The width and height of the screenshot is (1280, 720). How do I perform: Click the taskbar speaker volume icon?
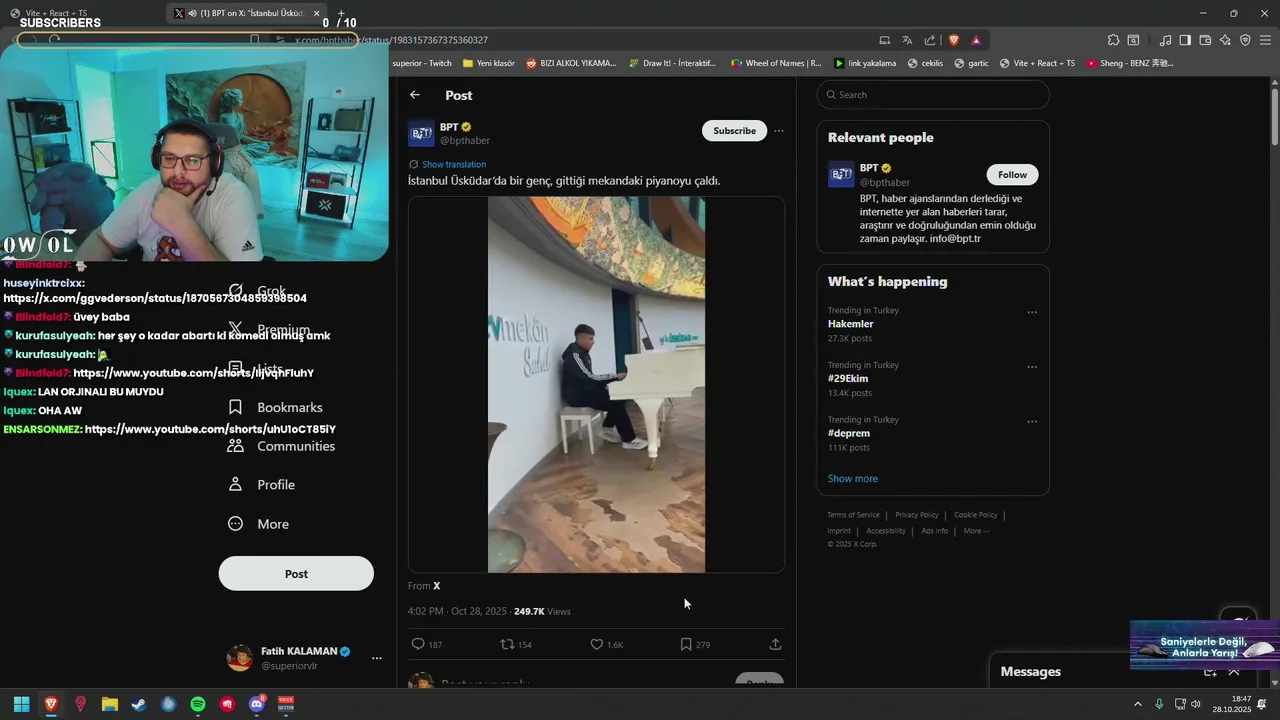(x=1196, y=704)
